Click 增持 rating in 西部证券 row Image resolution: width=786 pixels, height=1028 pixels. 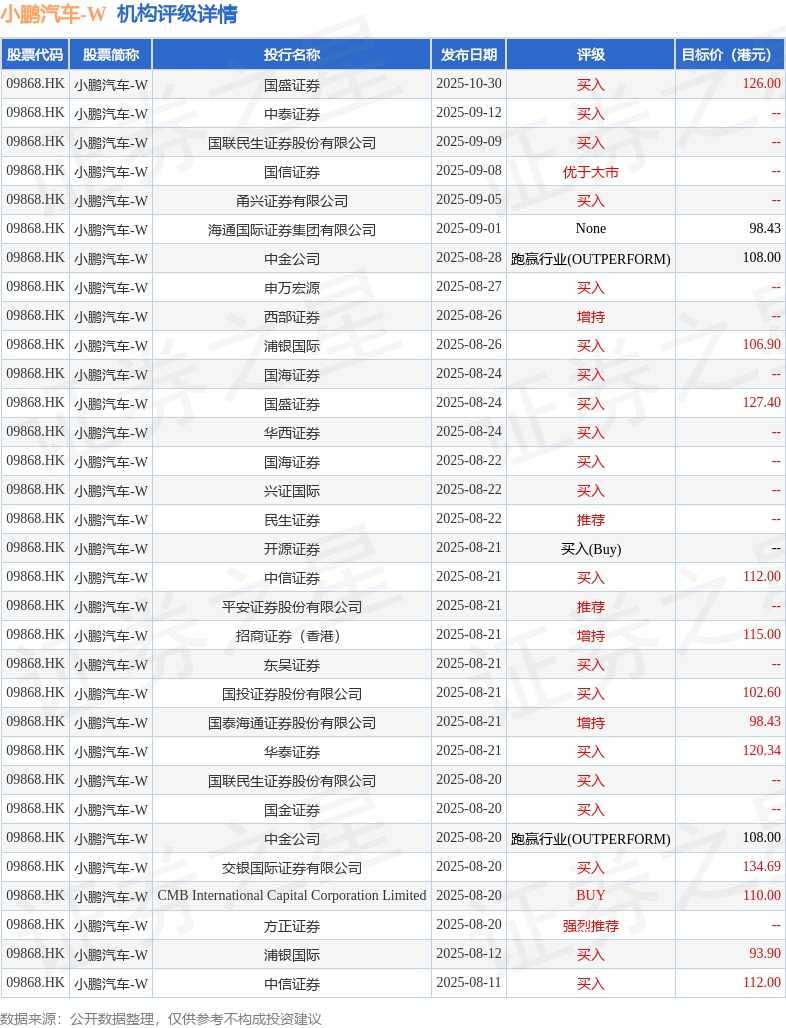[591, 317]
